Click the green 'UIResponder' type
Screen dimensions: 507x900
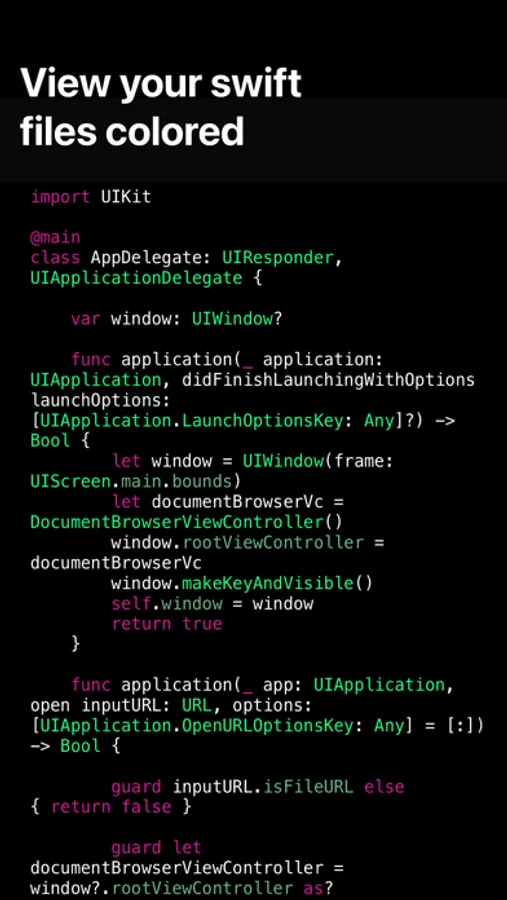tap(278, 258)
